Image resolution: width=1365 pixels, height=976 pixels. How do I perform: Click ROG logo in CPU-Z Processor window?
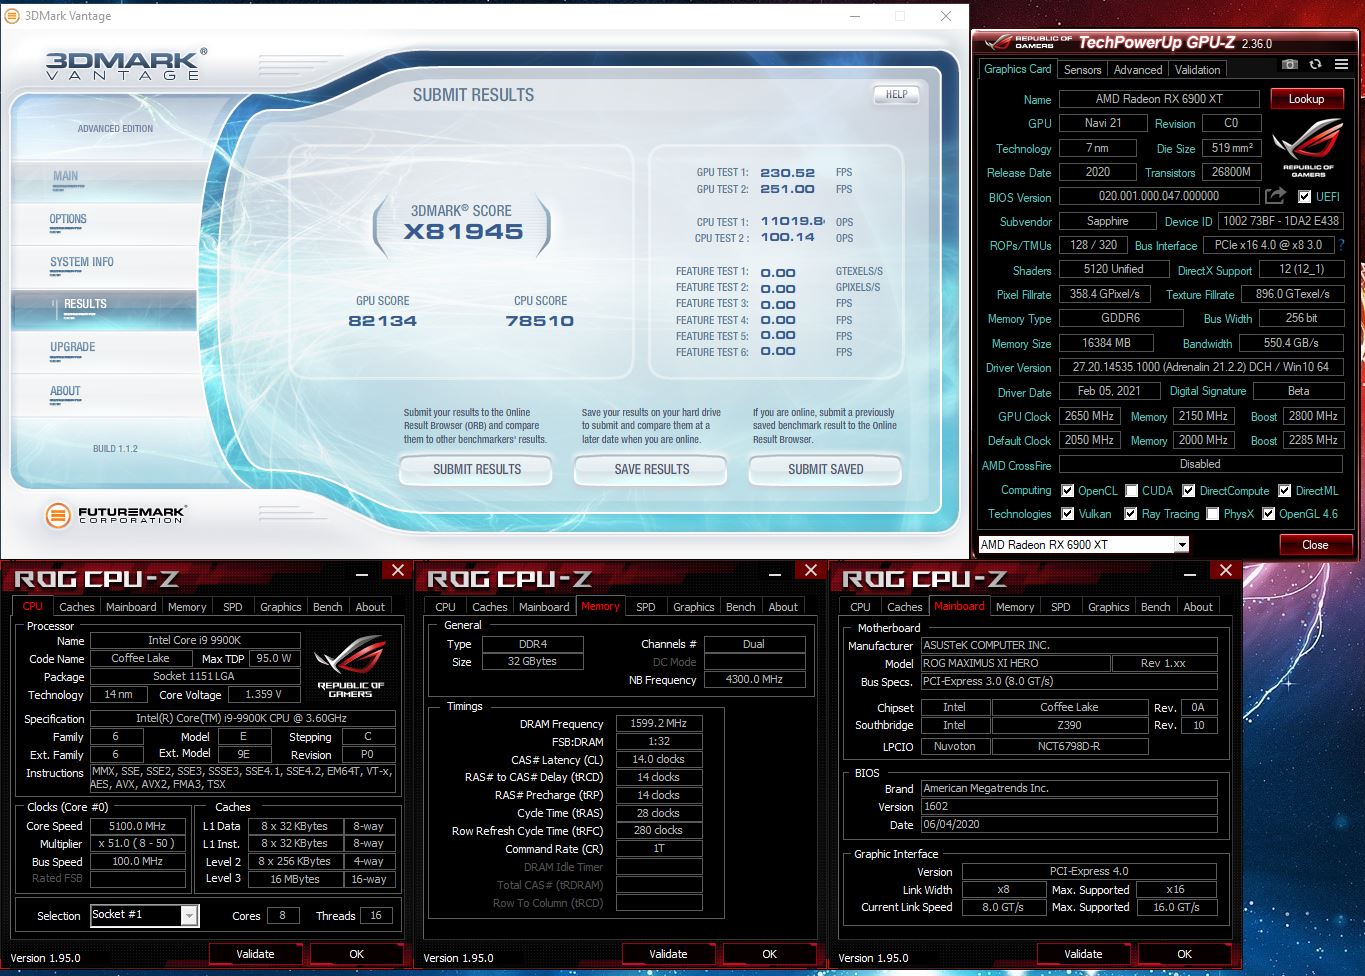(x=350, y=666)
